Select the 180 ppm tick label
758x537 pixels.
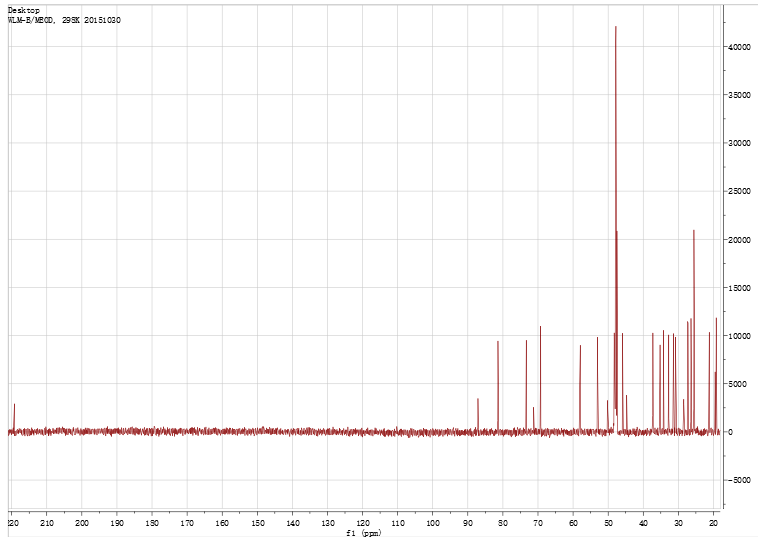pos(152,523)
